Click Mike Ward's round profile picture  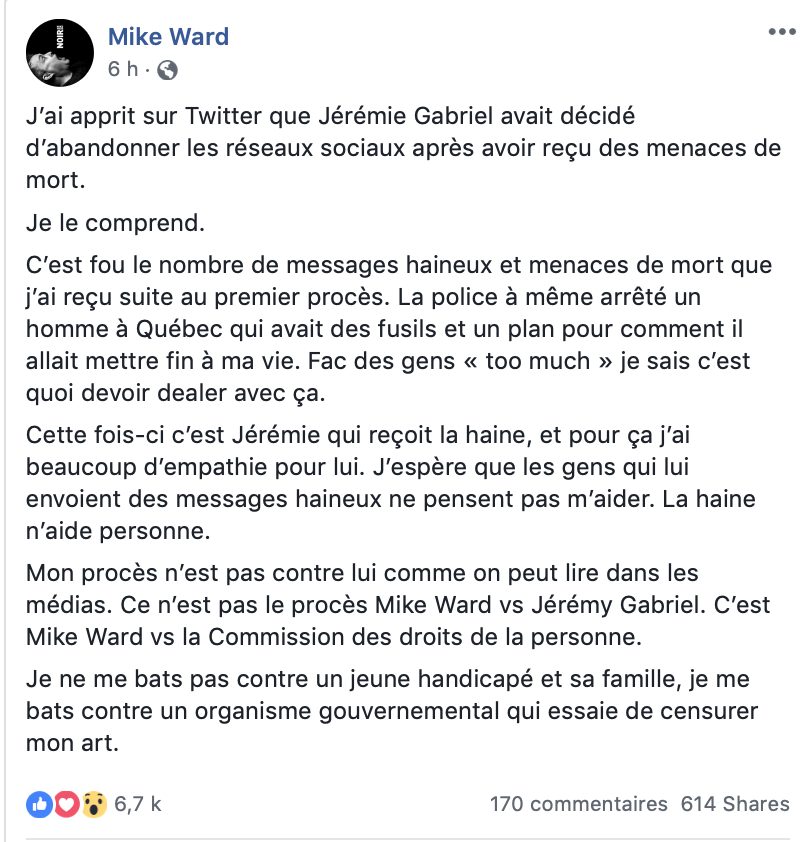click(x=60, y=53)
